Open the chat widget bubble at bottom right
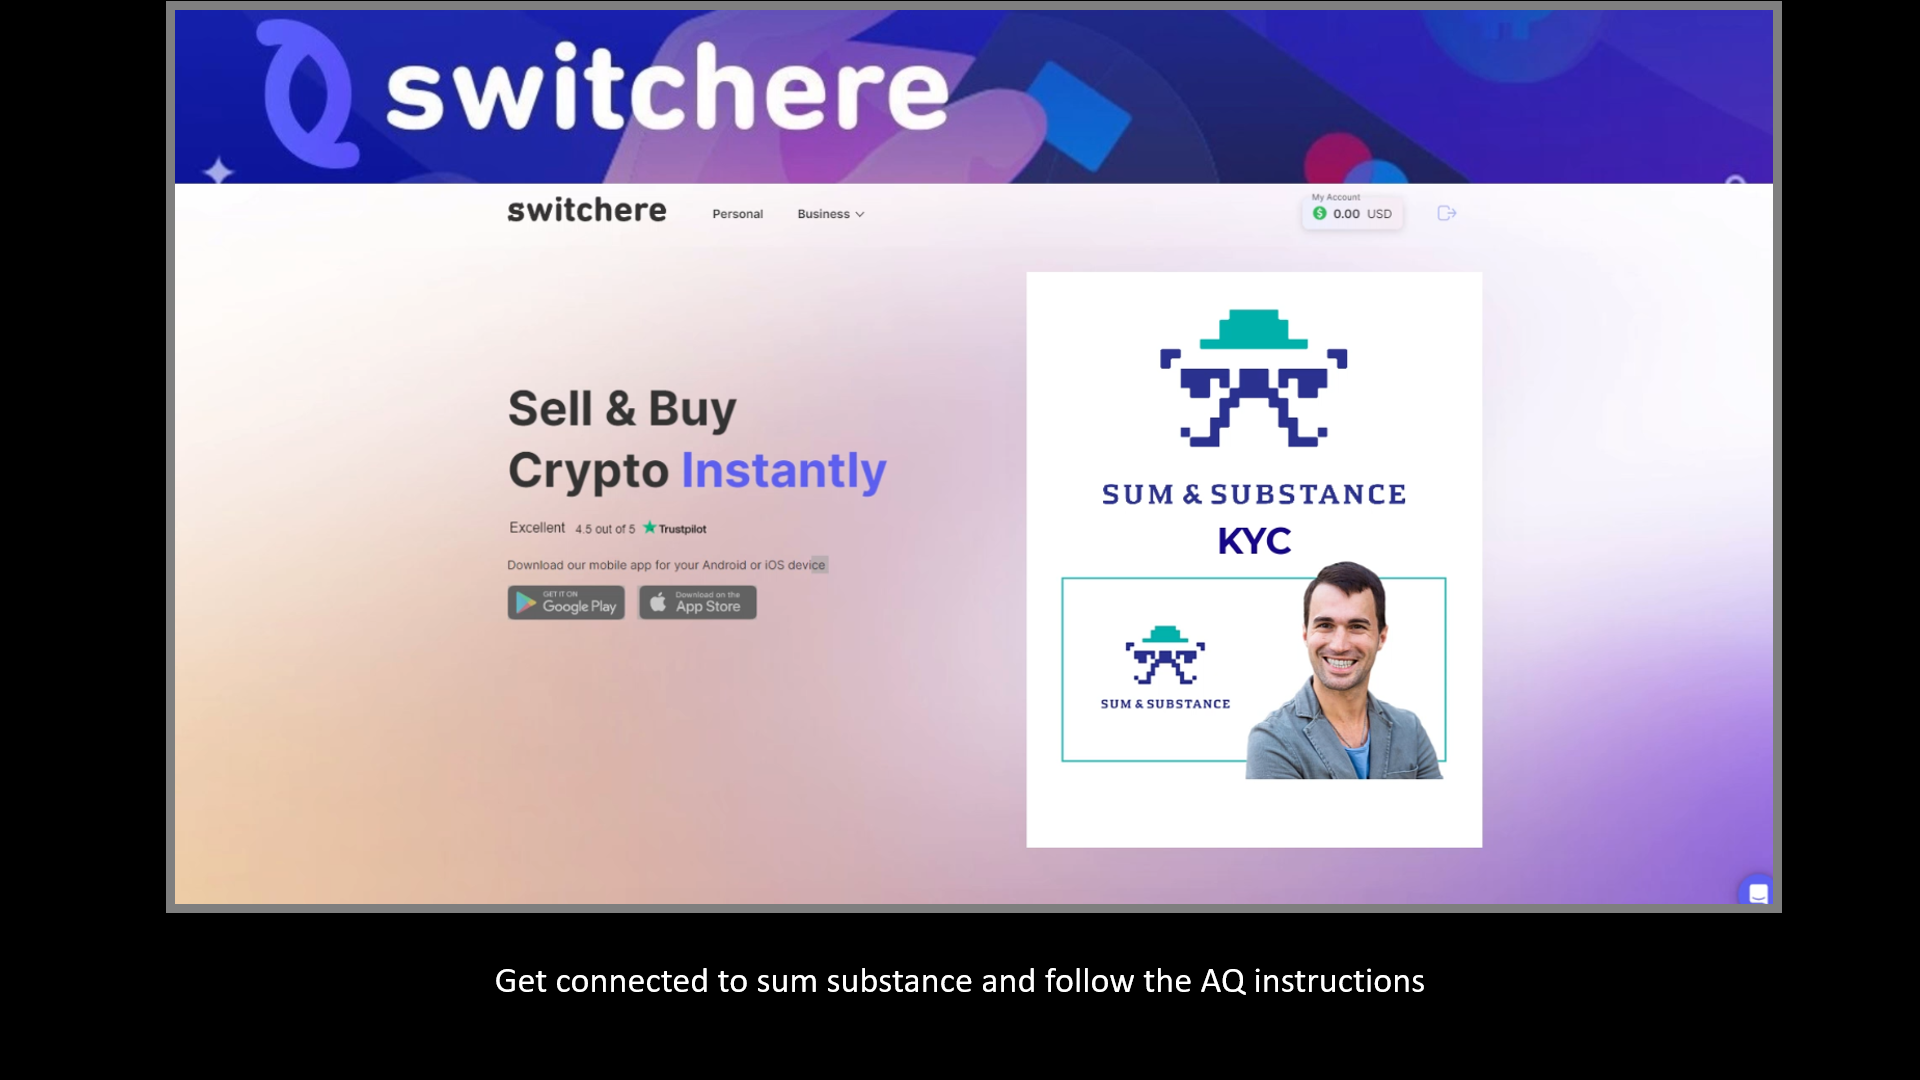The width and height of the screenshot is (1920, 1080). point(1757,892)
